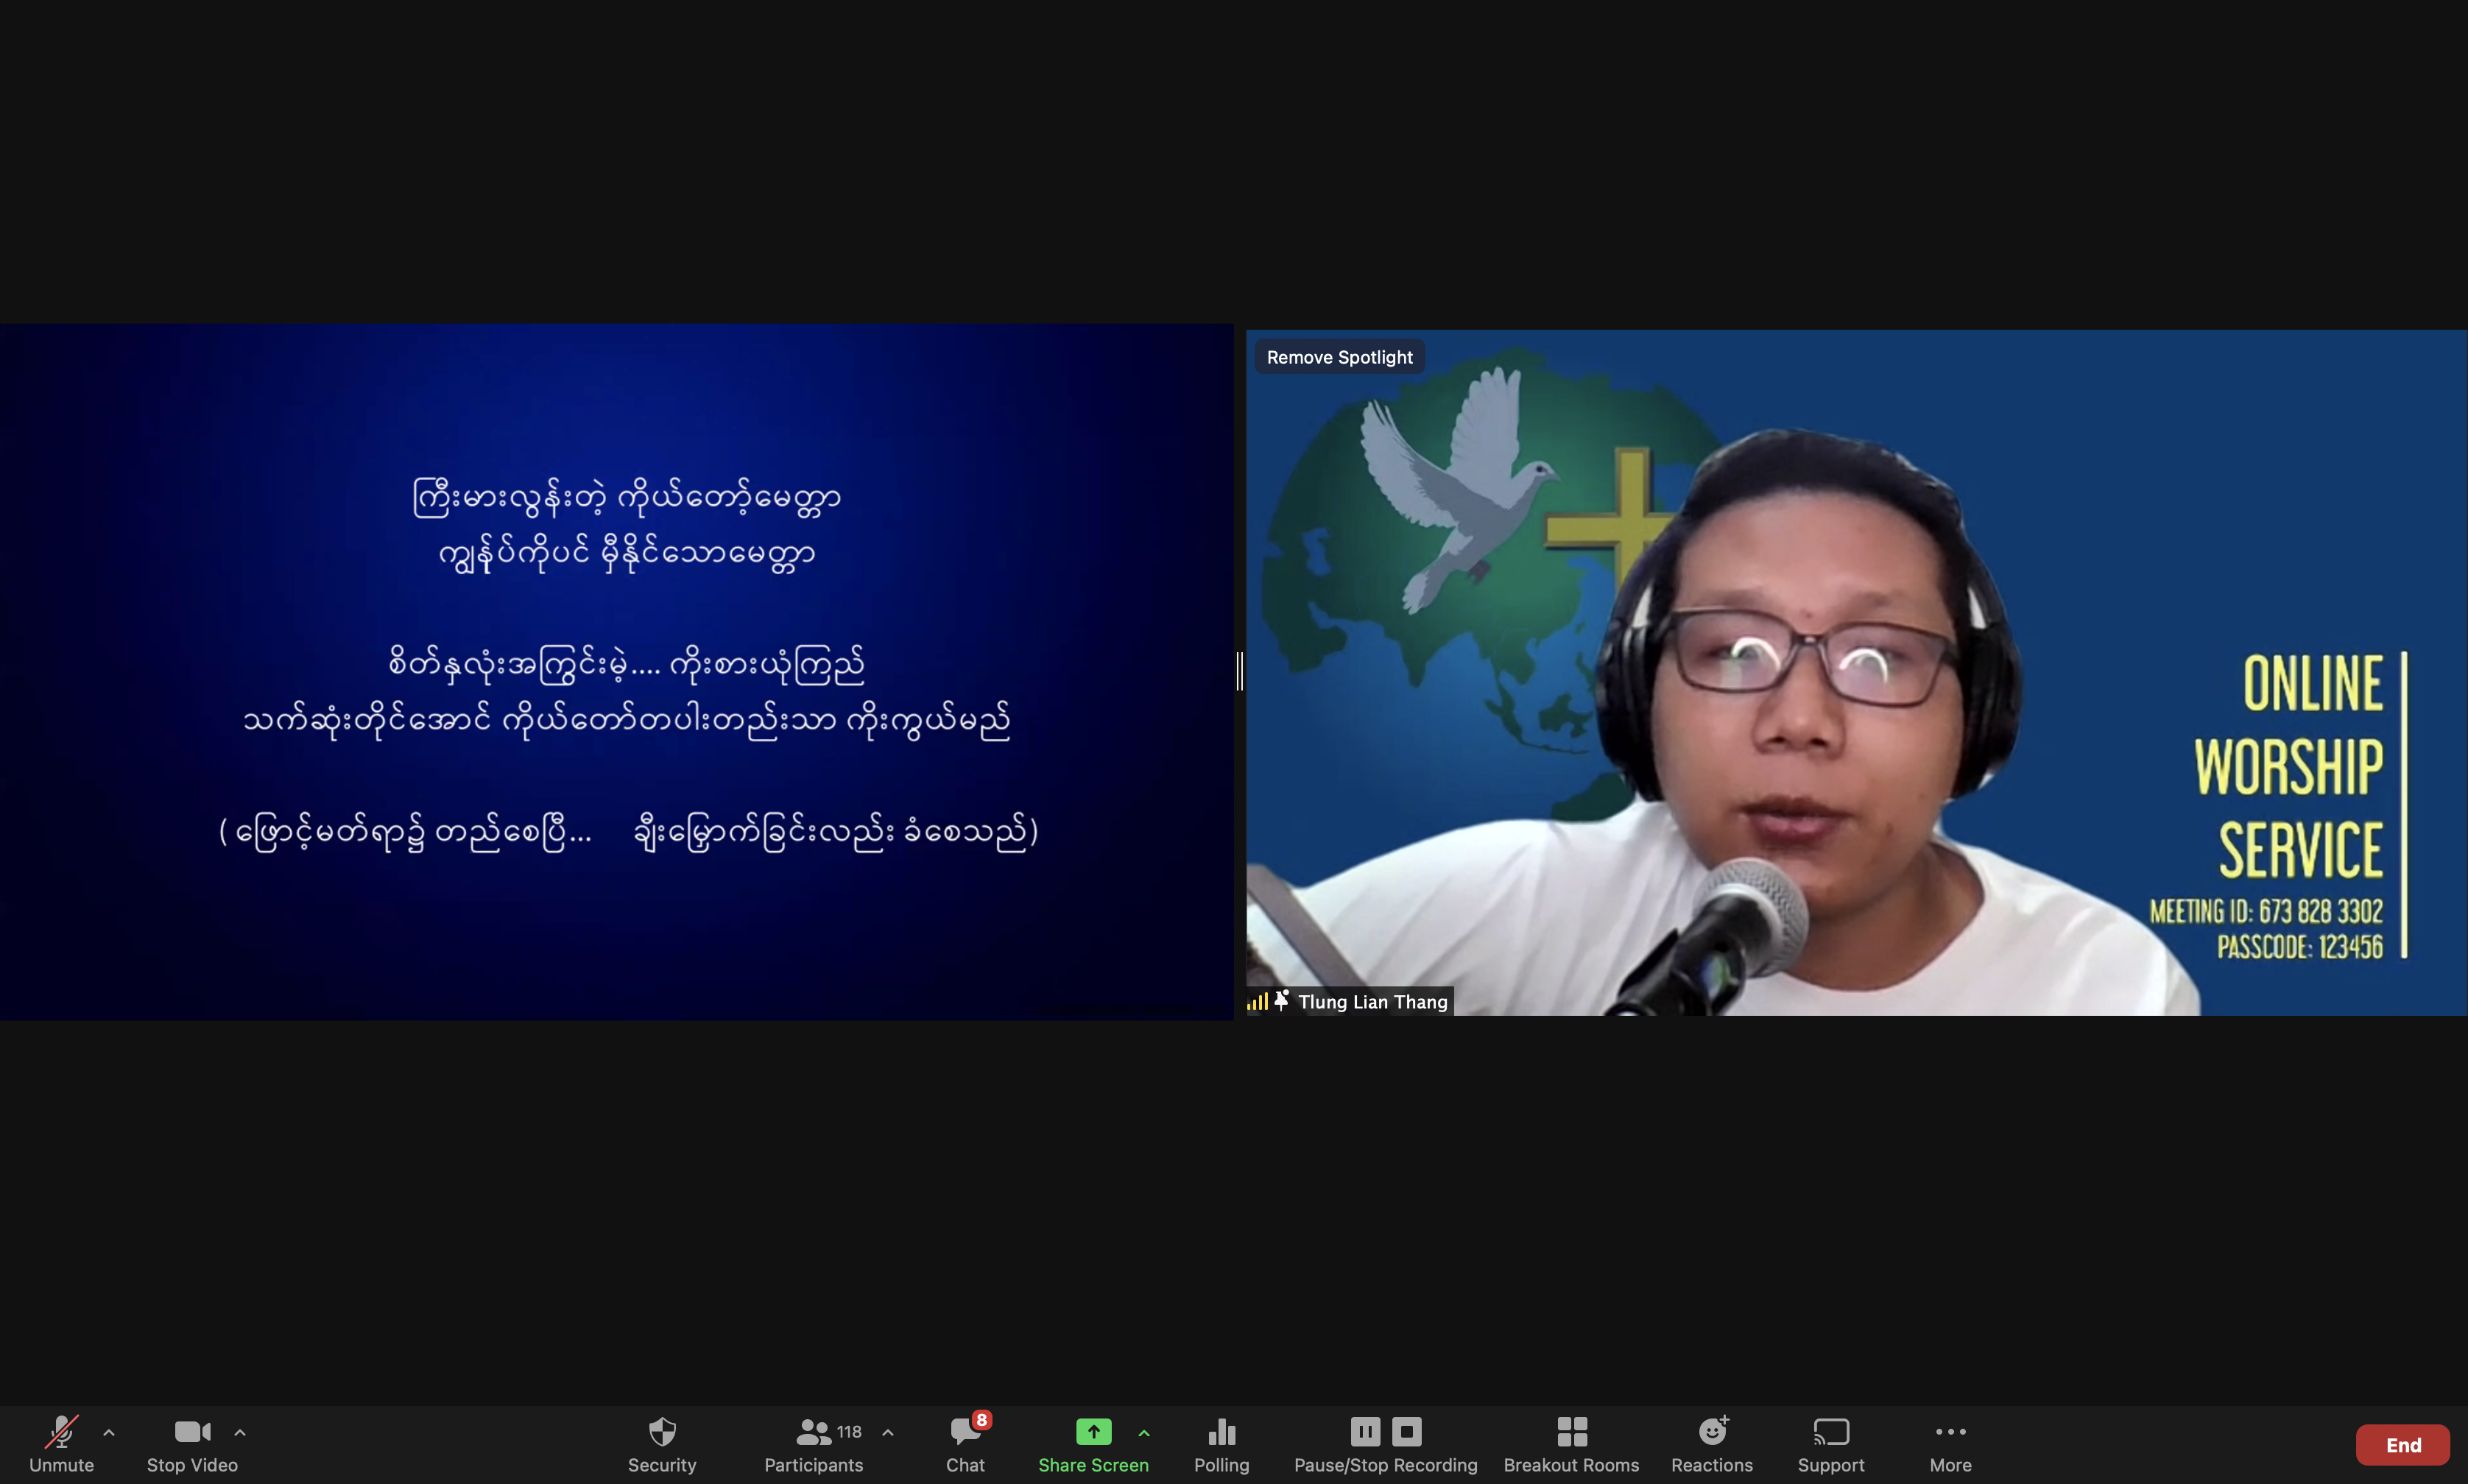This screenshot has width=2468, height=1484.
Task: Open the Participants panel
Action: 813,1443
